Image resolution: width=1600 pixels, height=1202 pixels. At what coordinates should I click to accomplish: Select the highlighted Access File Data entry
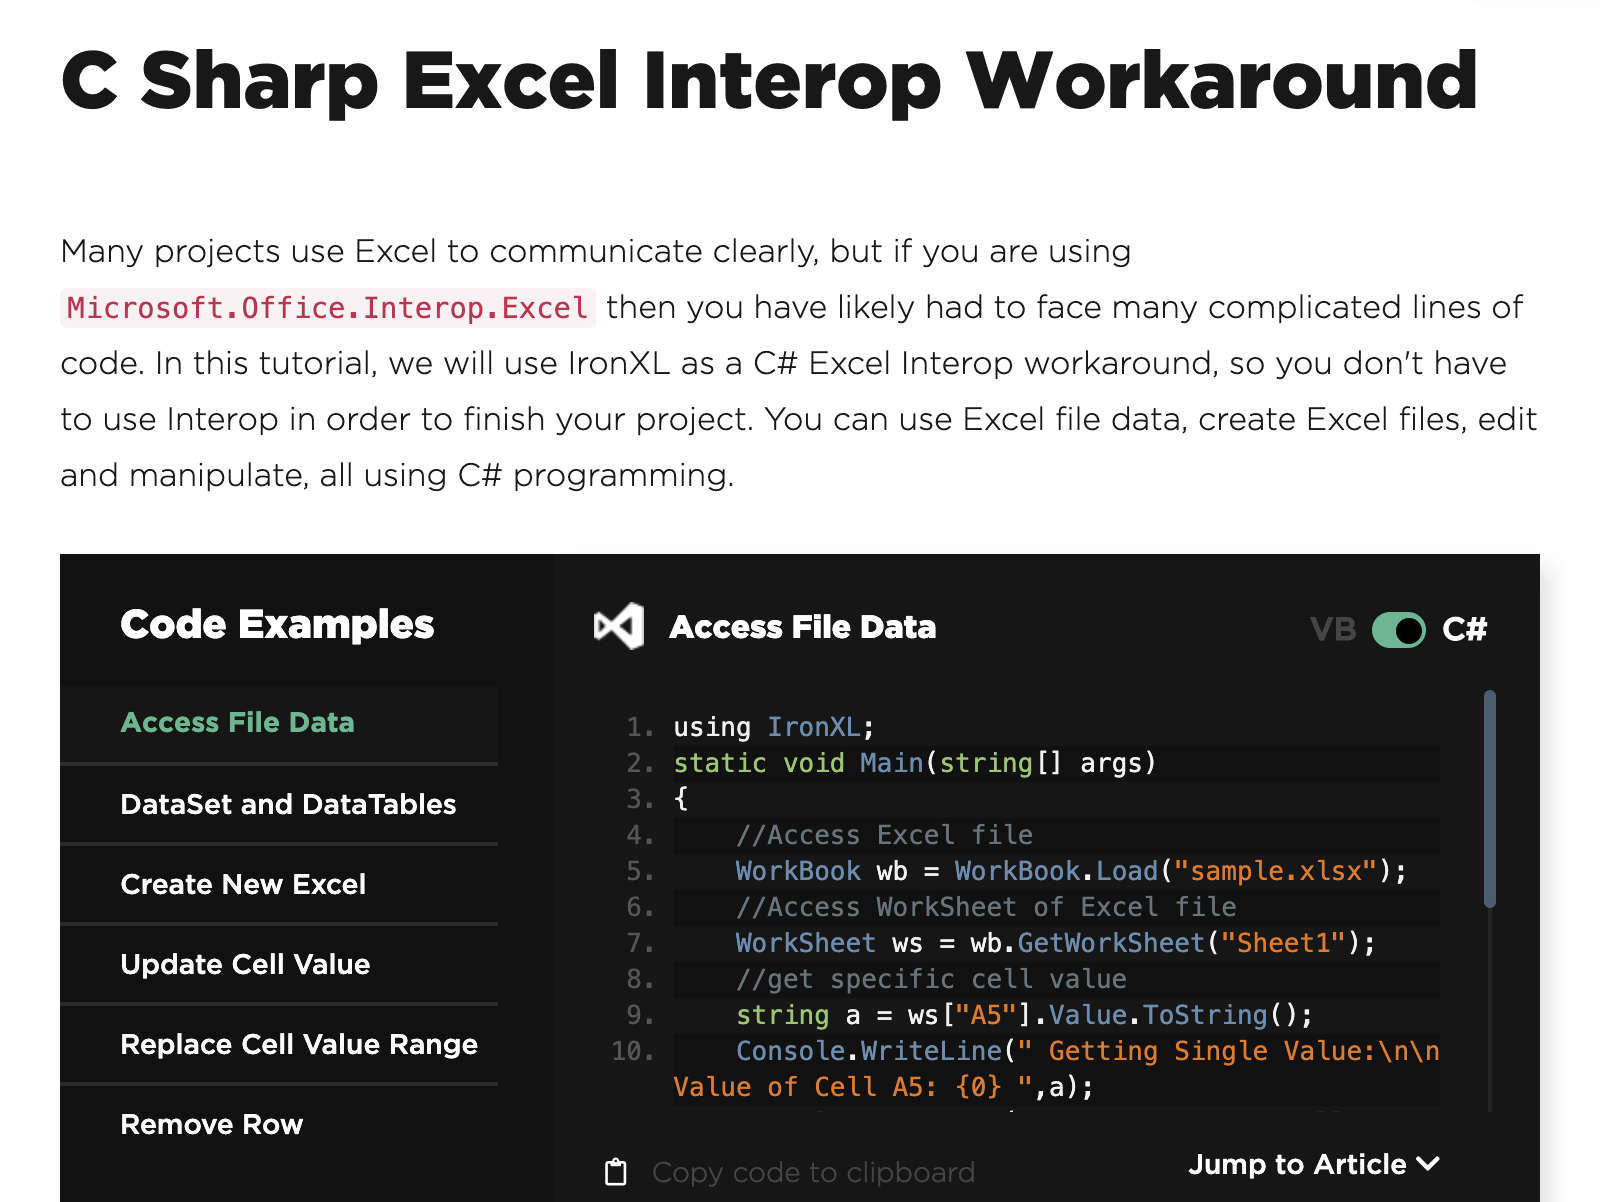click(x=237, y=722)
